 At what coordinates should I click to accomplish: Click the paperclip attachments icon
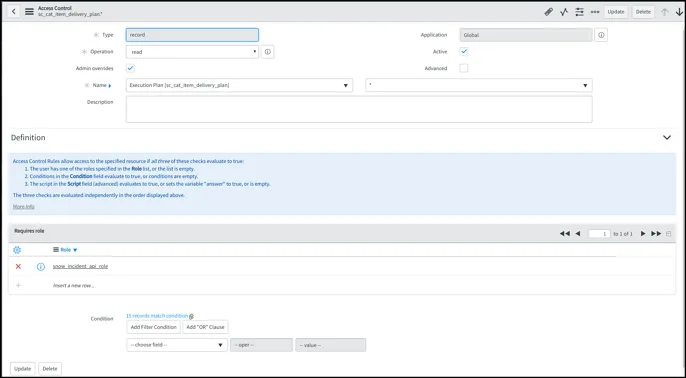pos(549,12)
